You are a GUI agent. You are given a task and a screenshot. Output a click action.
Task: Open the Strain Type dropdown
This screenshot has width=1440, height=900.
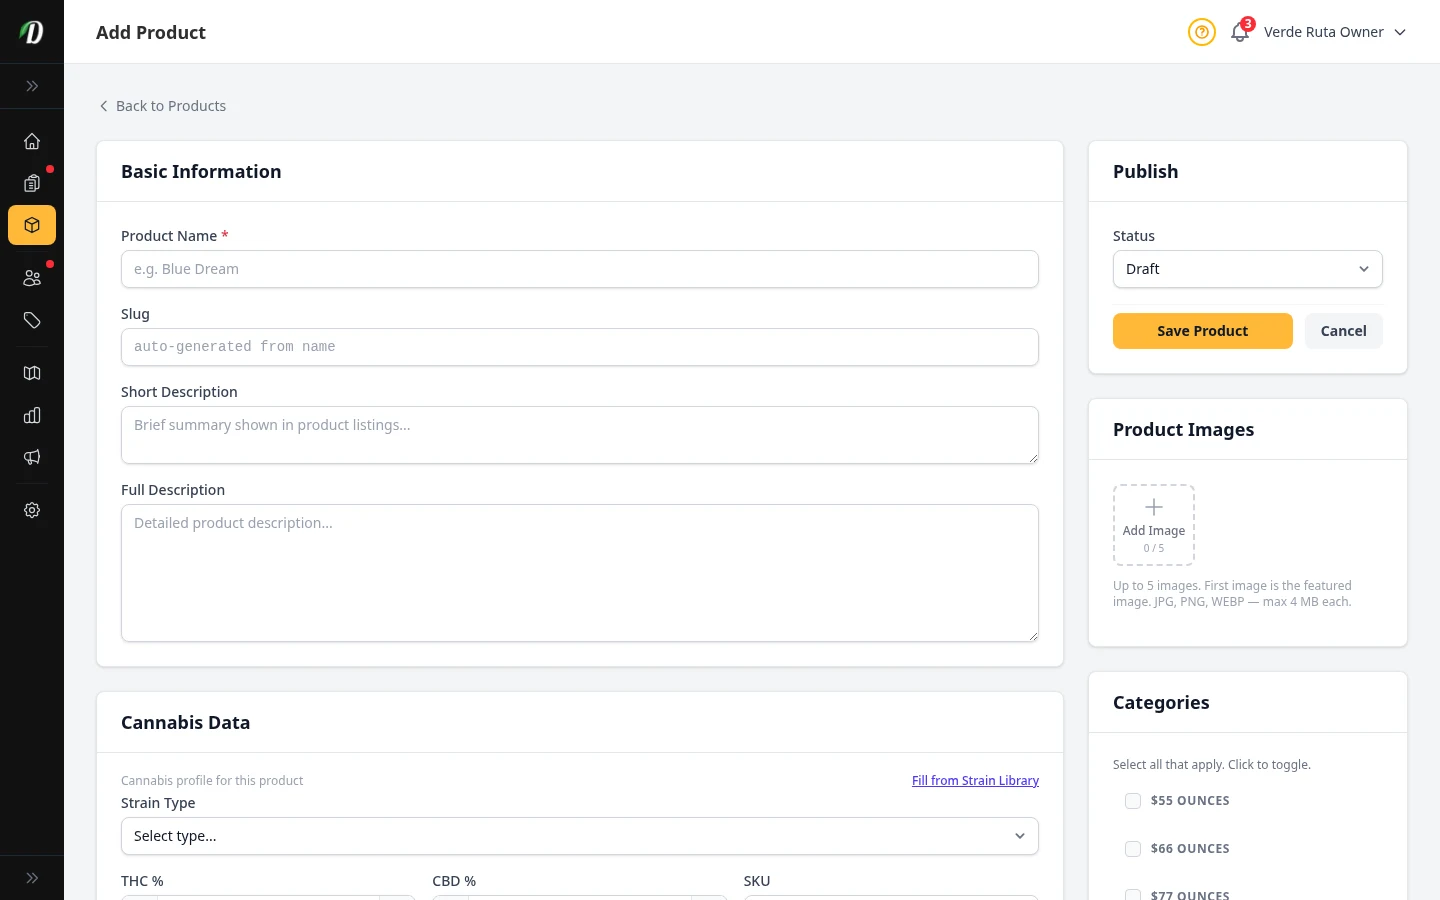(x=580, y=836)
